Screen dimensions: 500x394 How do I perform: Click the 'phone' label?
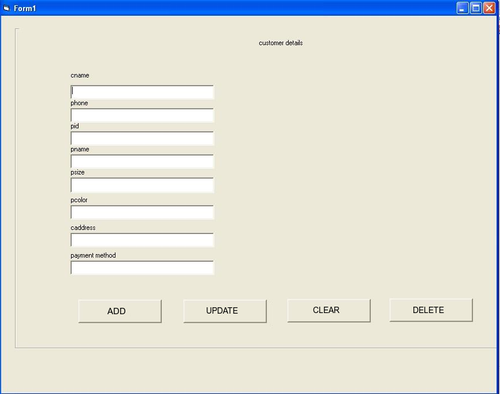(79, 103)
